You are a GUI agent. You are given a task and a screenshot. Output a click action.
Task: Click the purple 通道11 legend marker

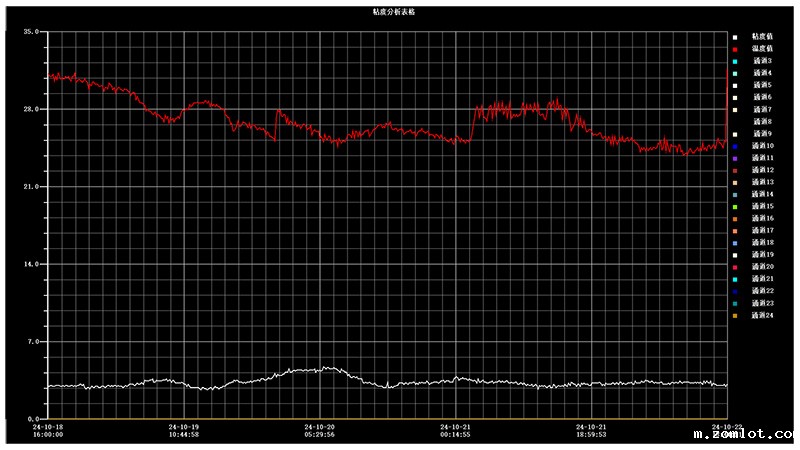(x=734, y=158)
